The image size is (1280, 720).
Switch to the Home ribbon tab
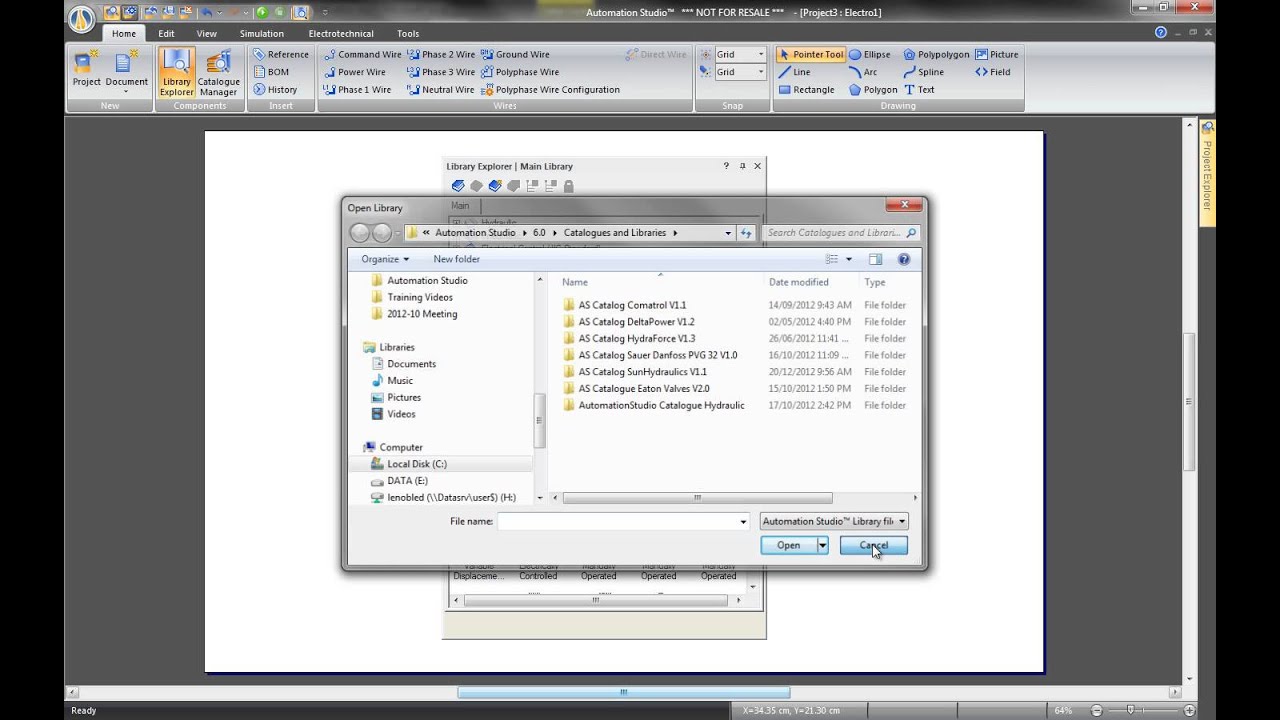(x=124, y=33)
